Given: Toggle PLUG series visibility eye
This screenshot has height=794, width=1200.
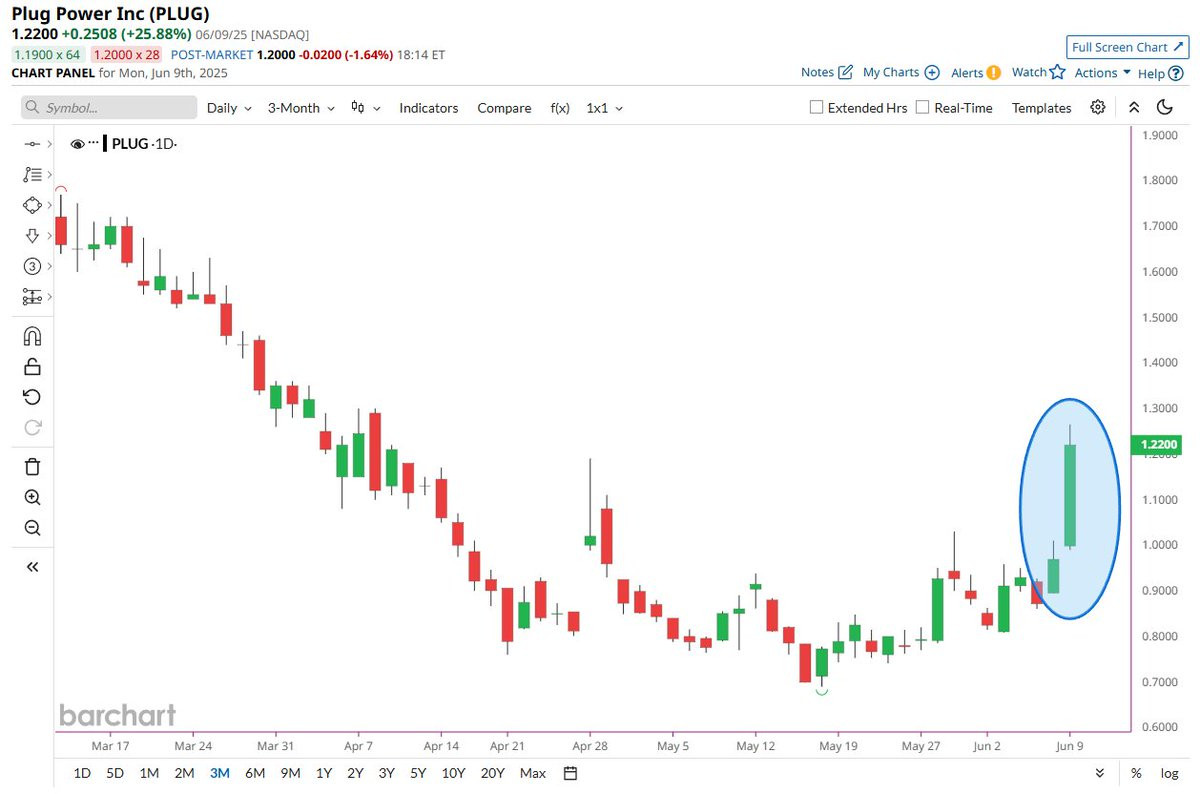Looking at the screenshot, I should coord(78,144).
